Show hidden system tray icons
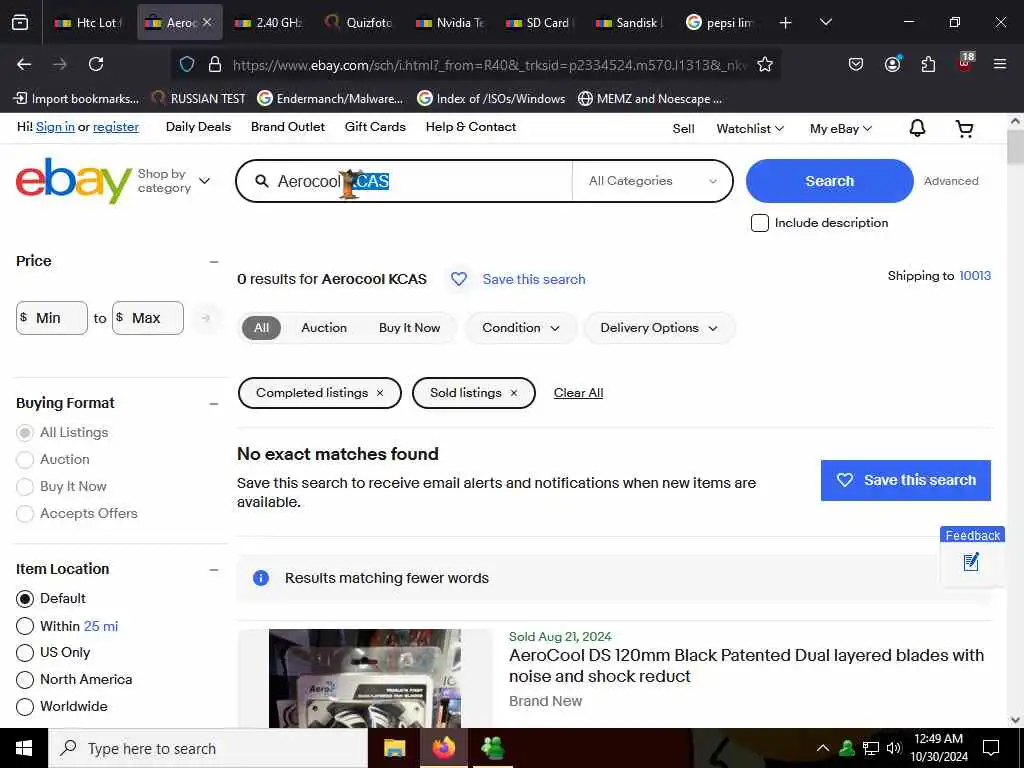This screenshot has height=768, width=1024. click(823, 748)
